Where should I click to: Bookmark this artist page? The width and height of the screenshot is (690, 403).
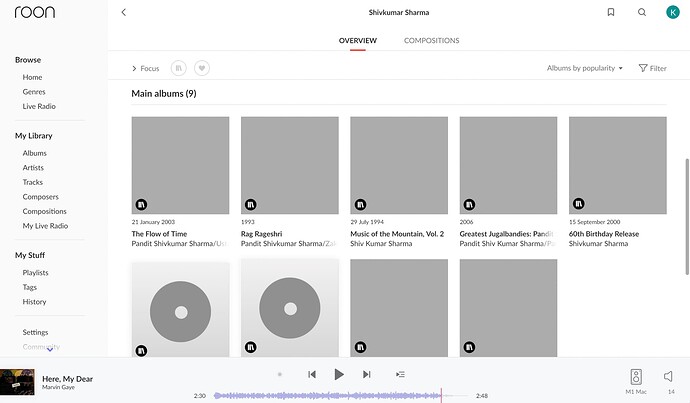tap(611, 12)
